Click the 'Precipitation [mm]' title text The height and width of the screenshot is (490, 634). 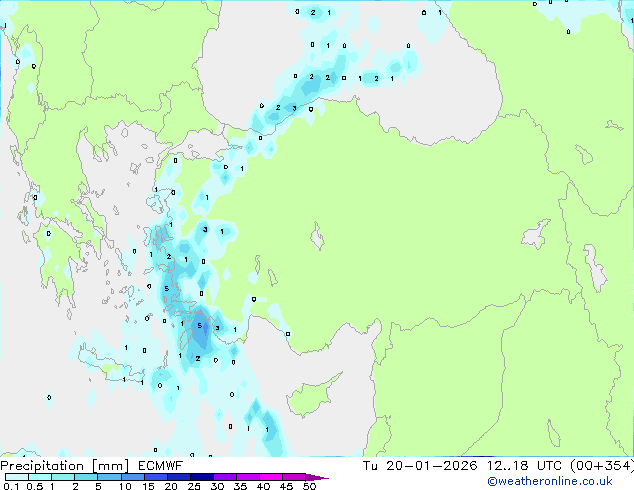coord(65,466)
